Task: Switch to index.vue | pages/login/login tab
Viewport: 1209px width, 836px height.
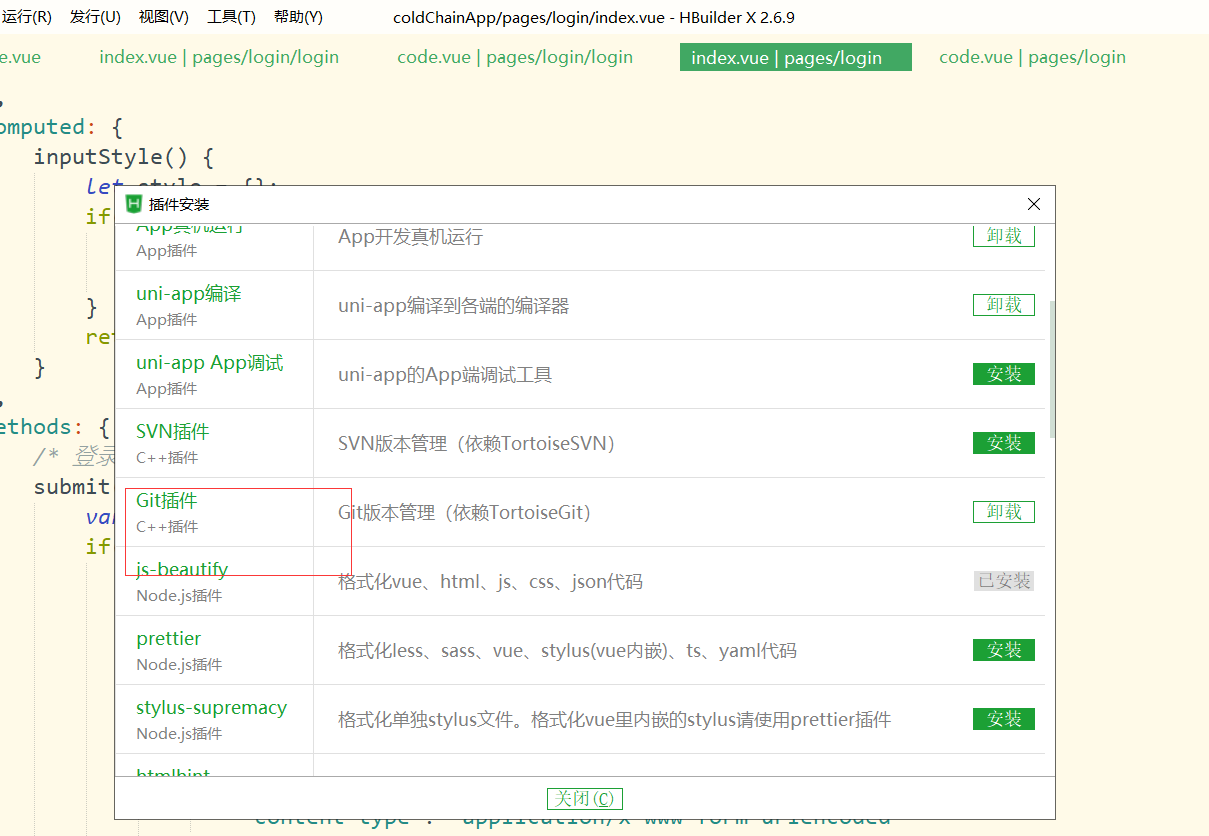Action: (x=219, y=57)
